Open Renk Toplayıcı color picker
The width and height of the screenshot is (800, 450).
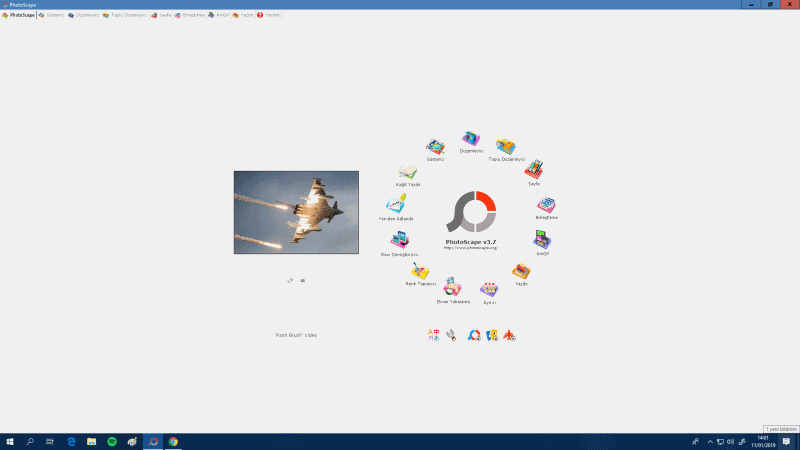pos(420,271)
